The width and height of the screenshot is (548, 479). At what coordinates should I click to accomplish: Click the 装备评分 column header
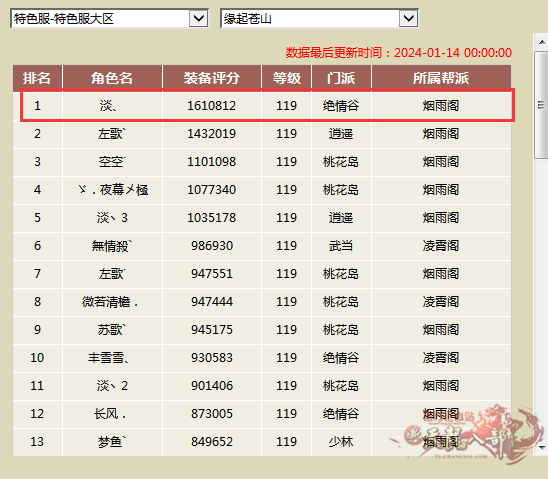212,78
